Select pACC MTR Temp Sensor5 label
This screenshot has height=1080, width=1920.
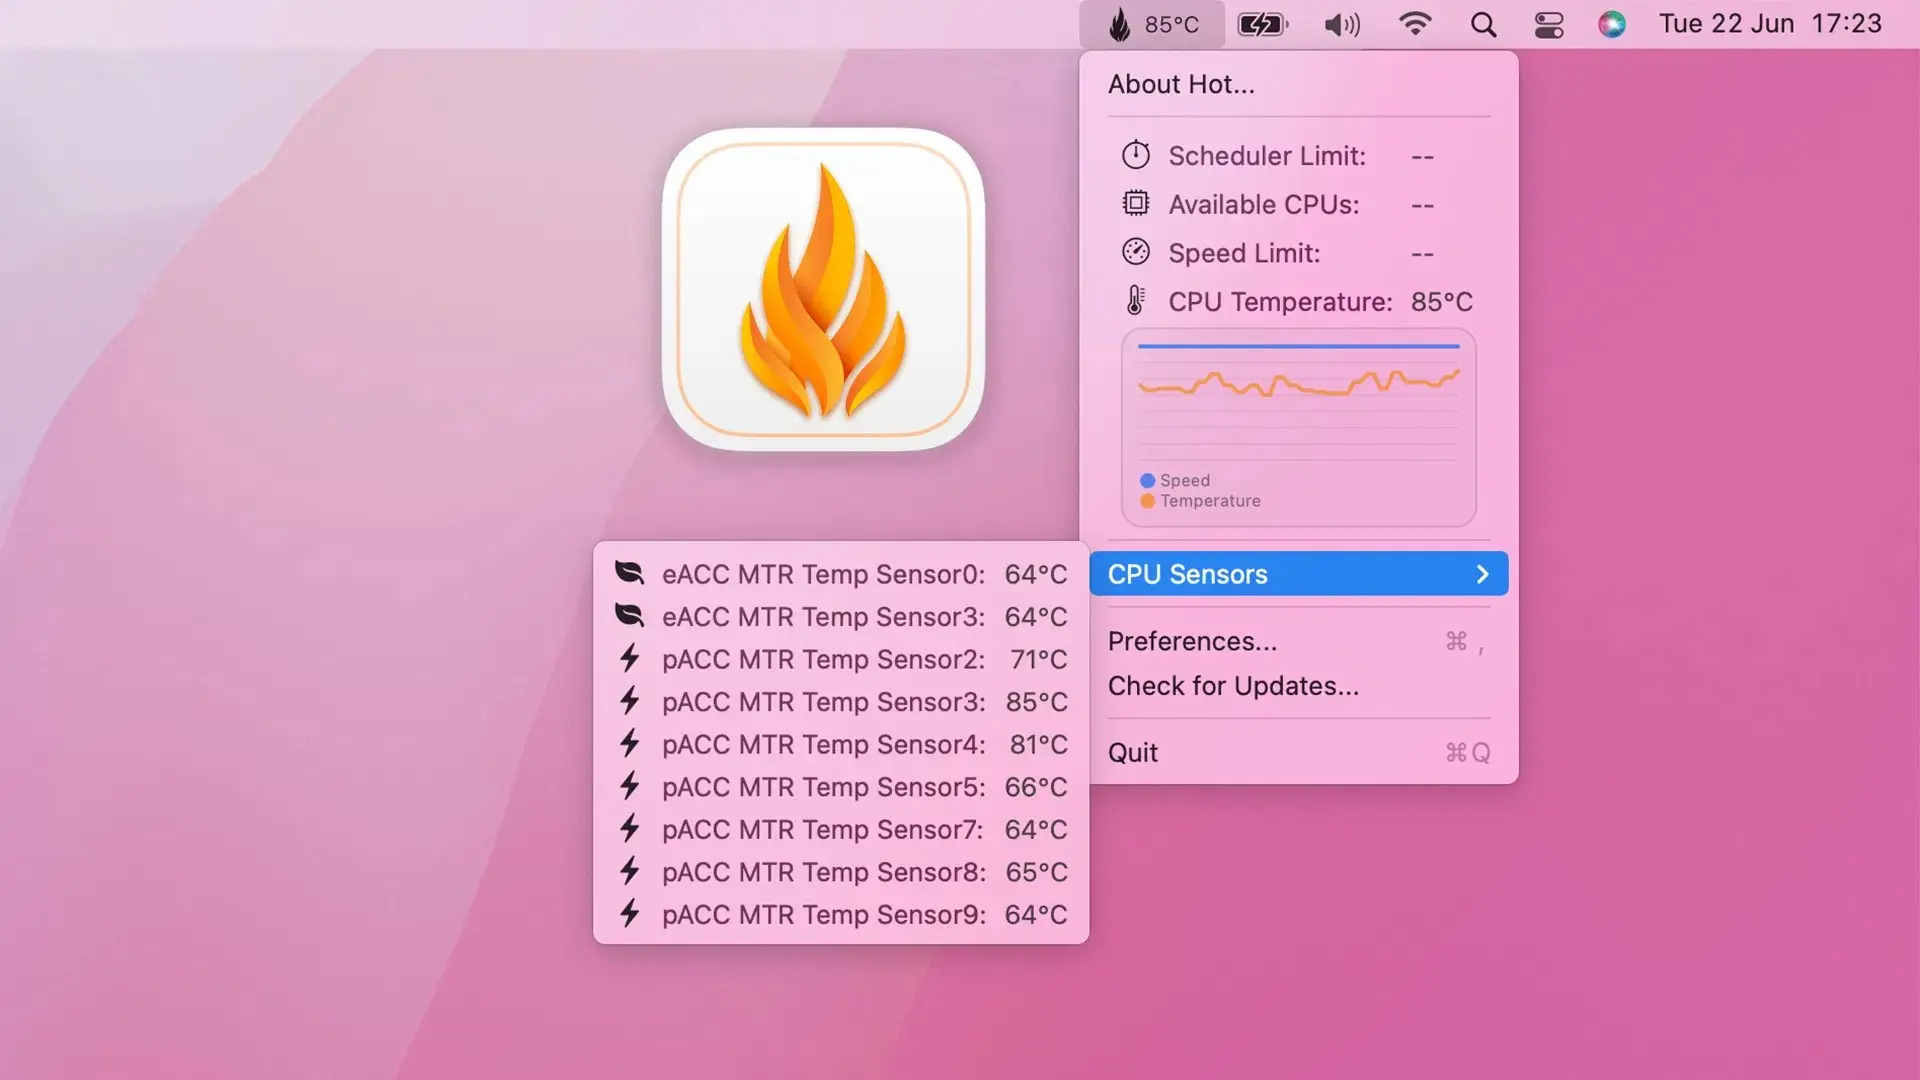pyautogui.click(x=823, y=787)
